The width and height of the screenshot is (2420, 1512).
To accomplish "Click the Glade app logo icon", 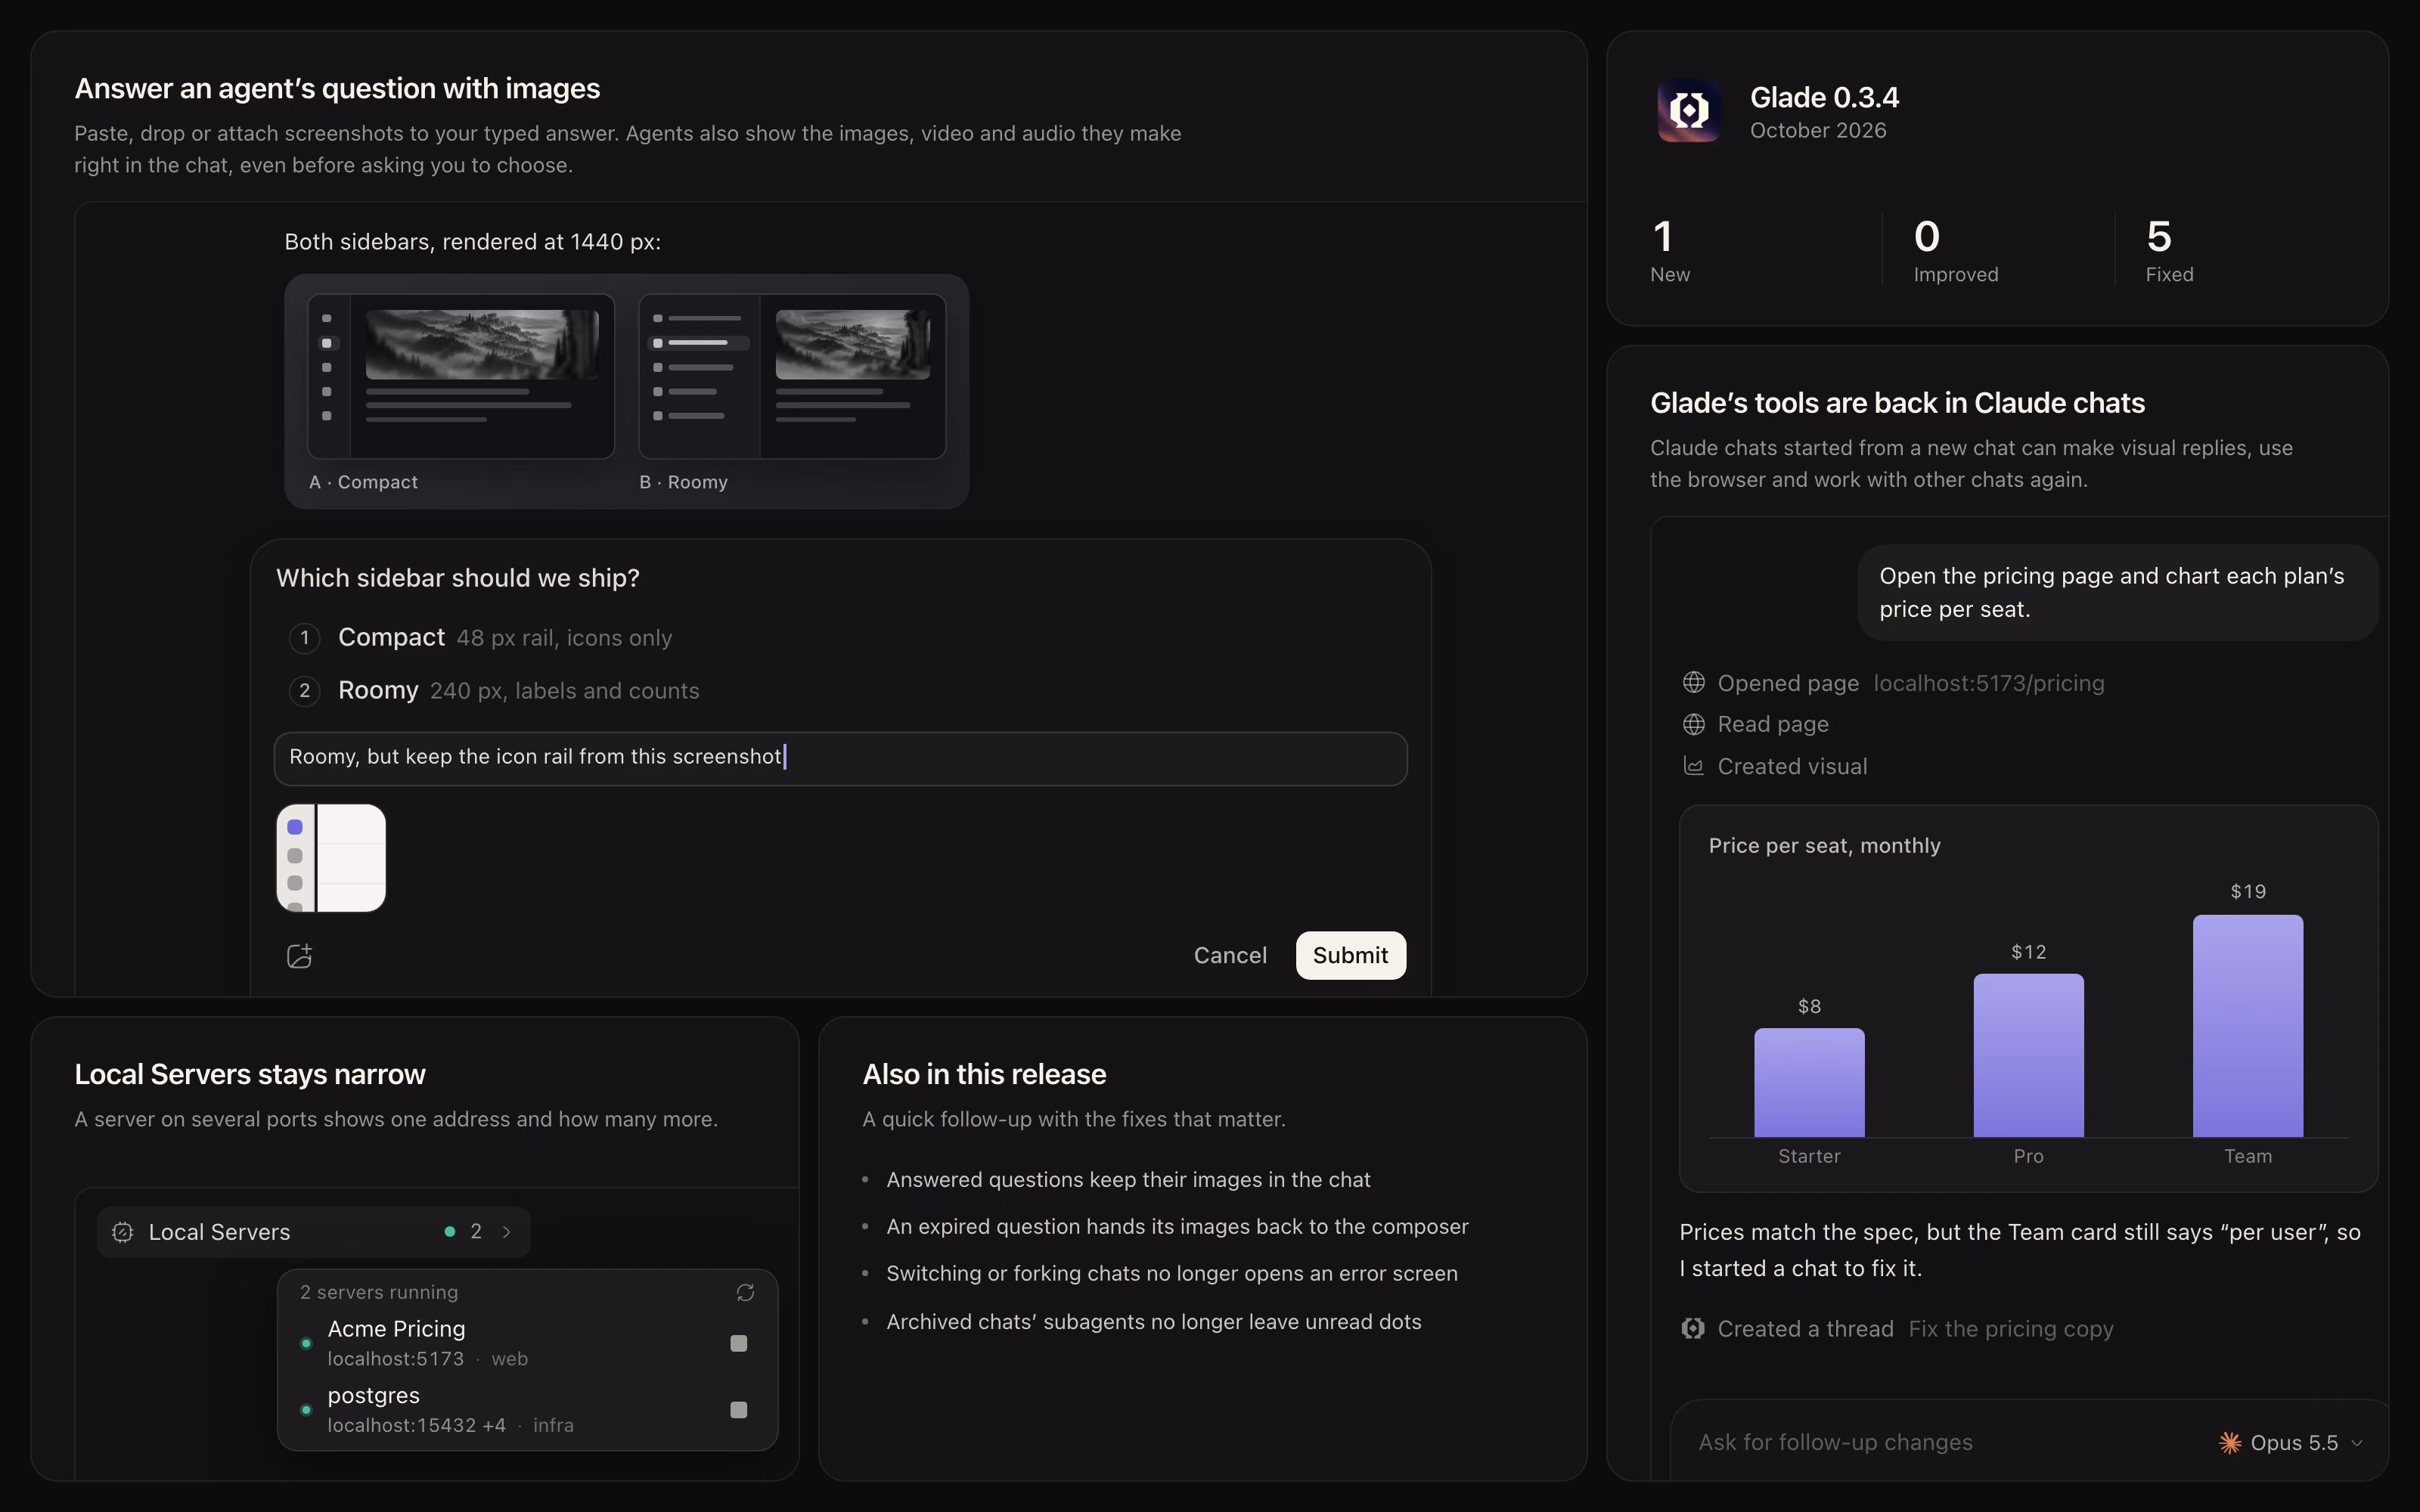I will [1688, 111].
